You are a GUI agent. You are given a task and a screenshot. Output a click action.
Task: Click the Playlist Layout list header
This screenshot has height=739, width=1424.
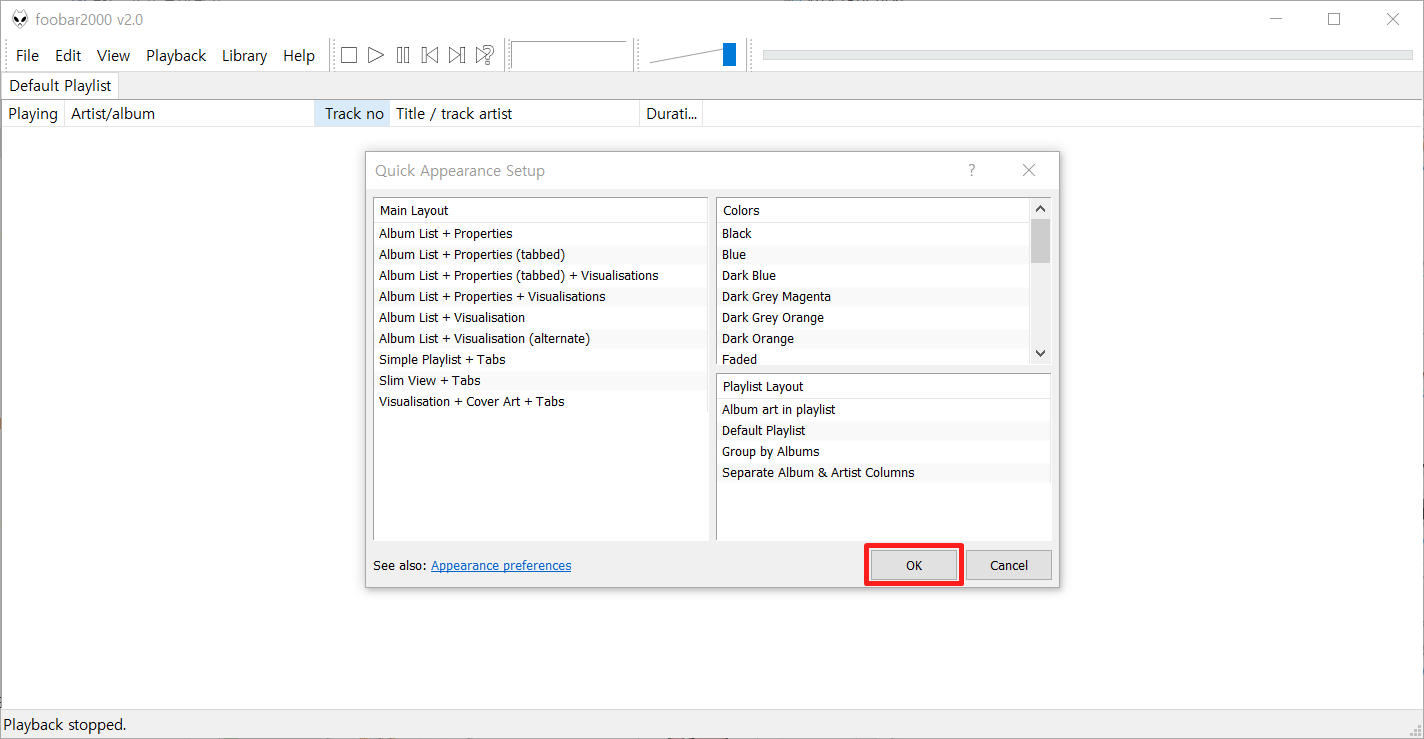[884, 387]
